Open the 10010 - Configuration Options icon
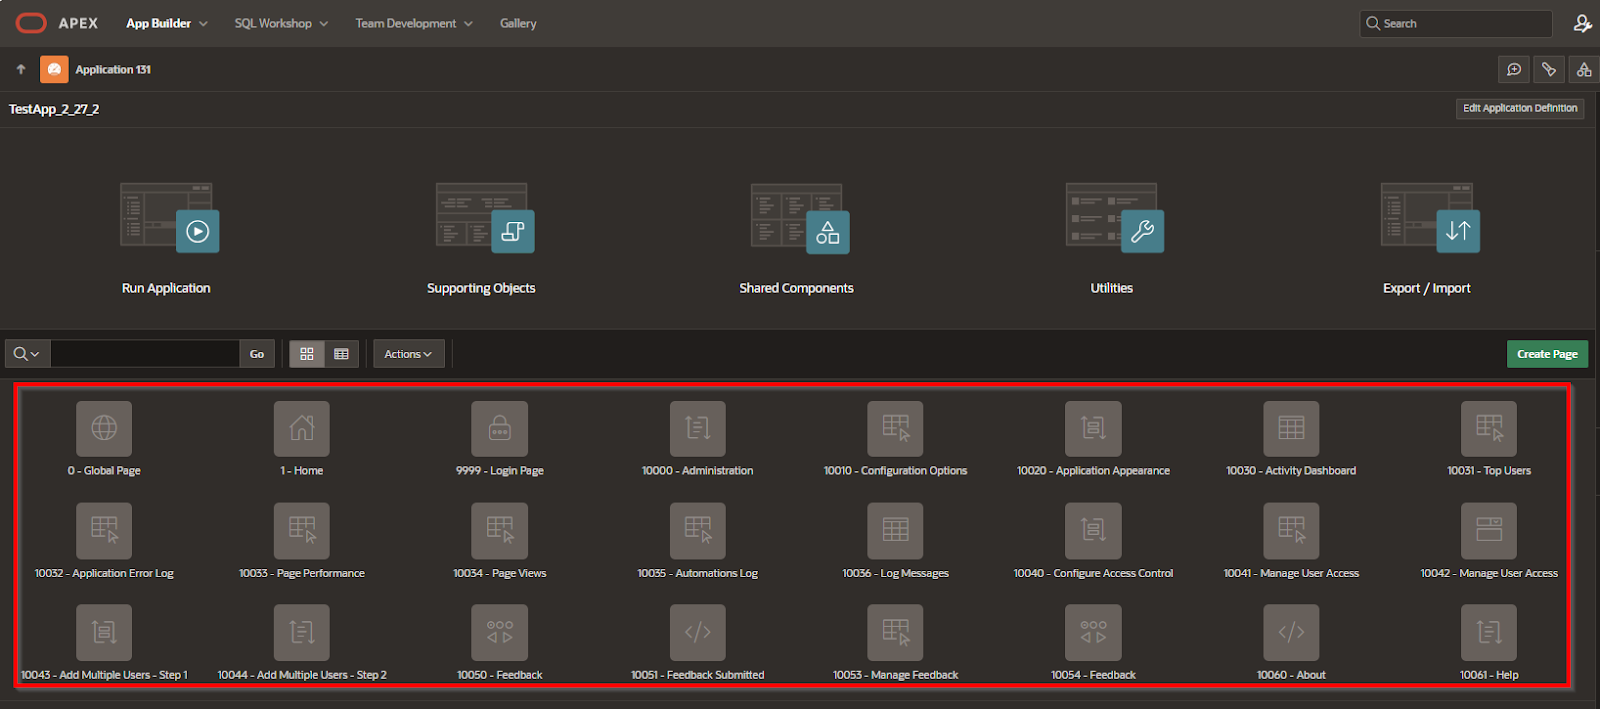1600x709 pixels. (896, 428)
